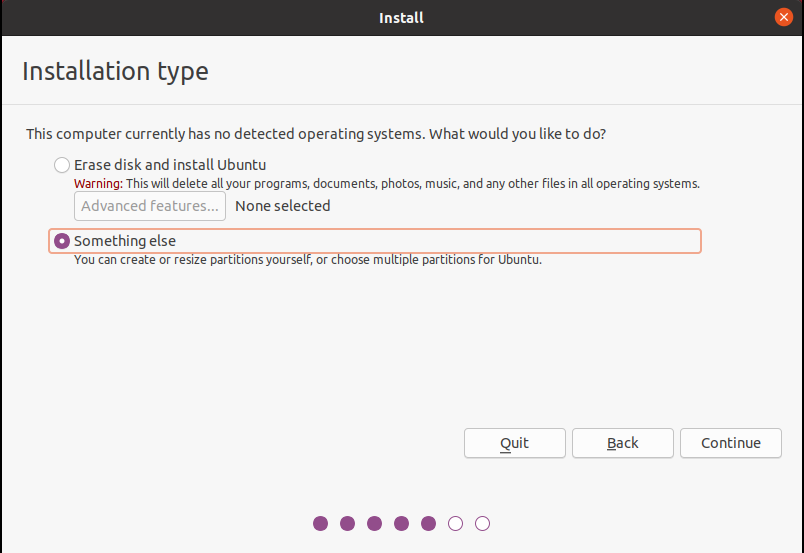This screenshot has width=804, height=553.
Task: Close the Install window
Action: click(x=784, y=17)
